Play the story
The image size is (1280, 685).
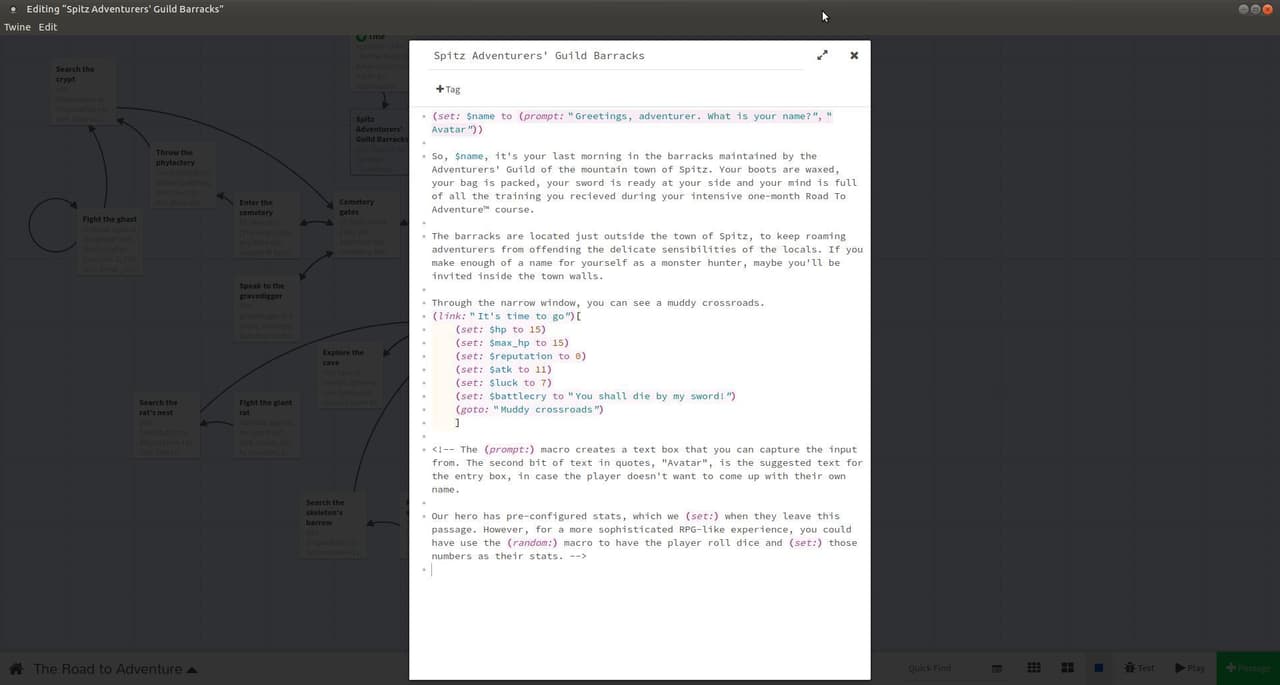coord(1190,668)
